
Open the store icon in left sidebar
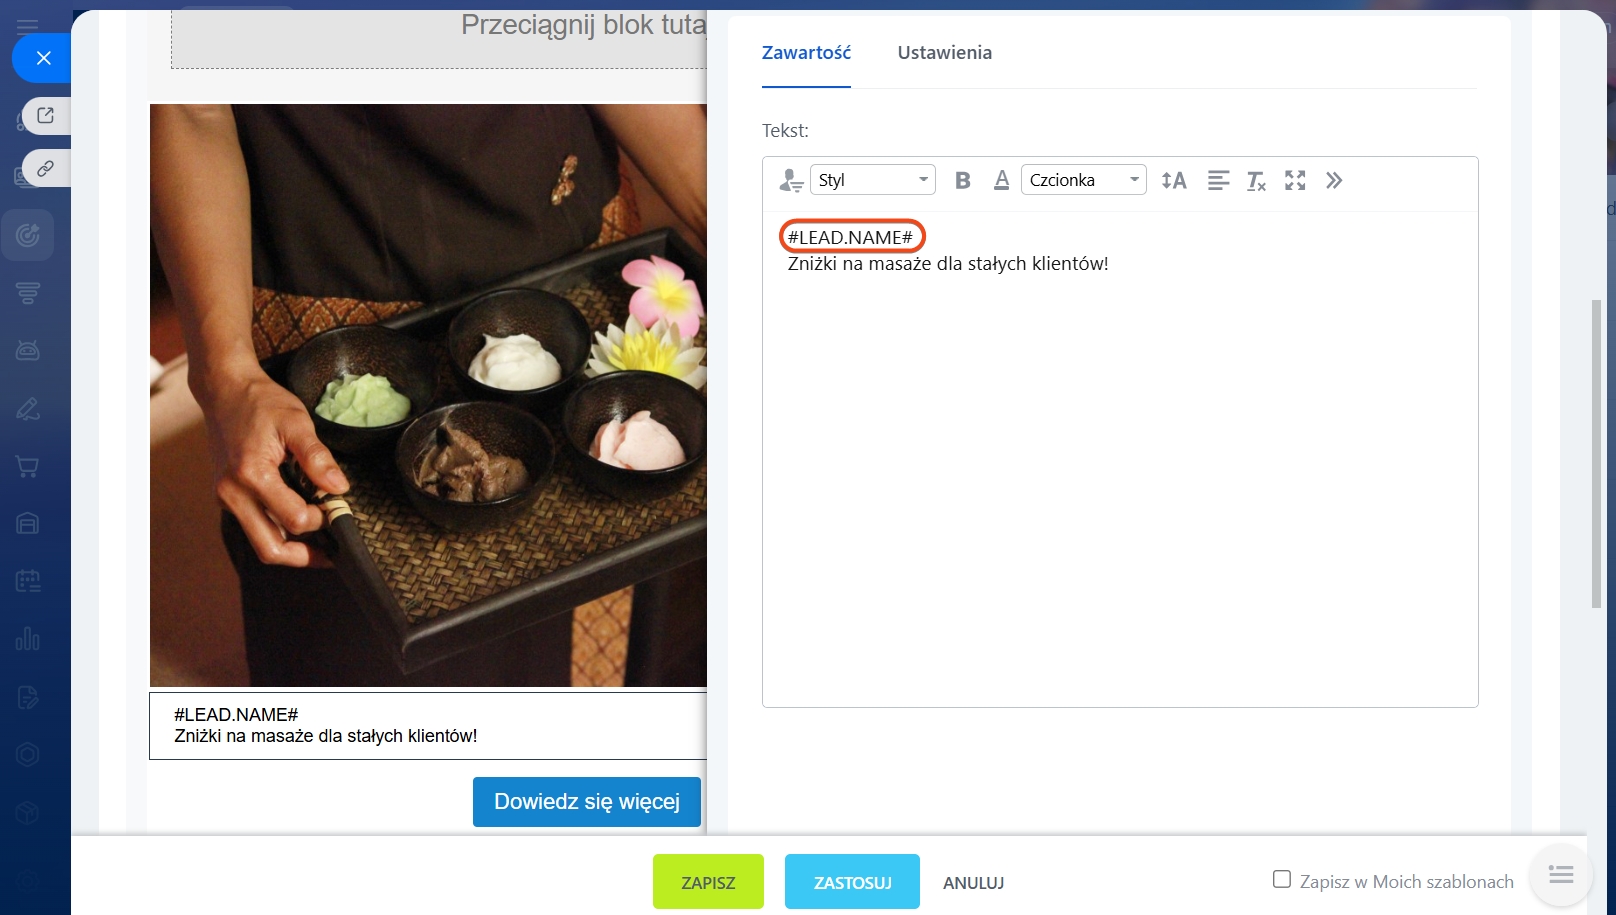point(28,523)
